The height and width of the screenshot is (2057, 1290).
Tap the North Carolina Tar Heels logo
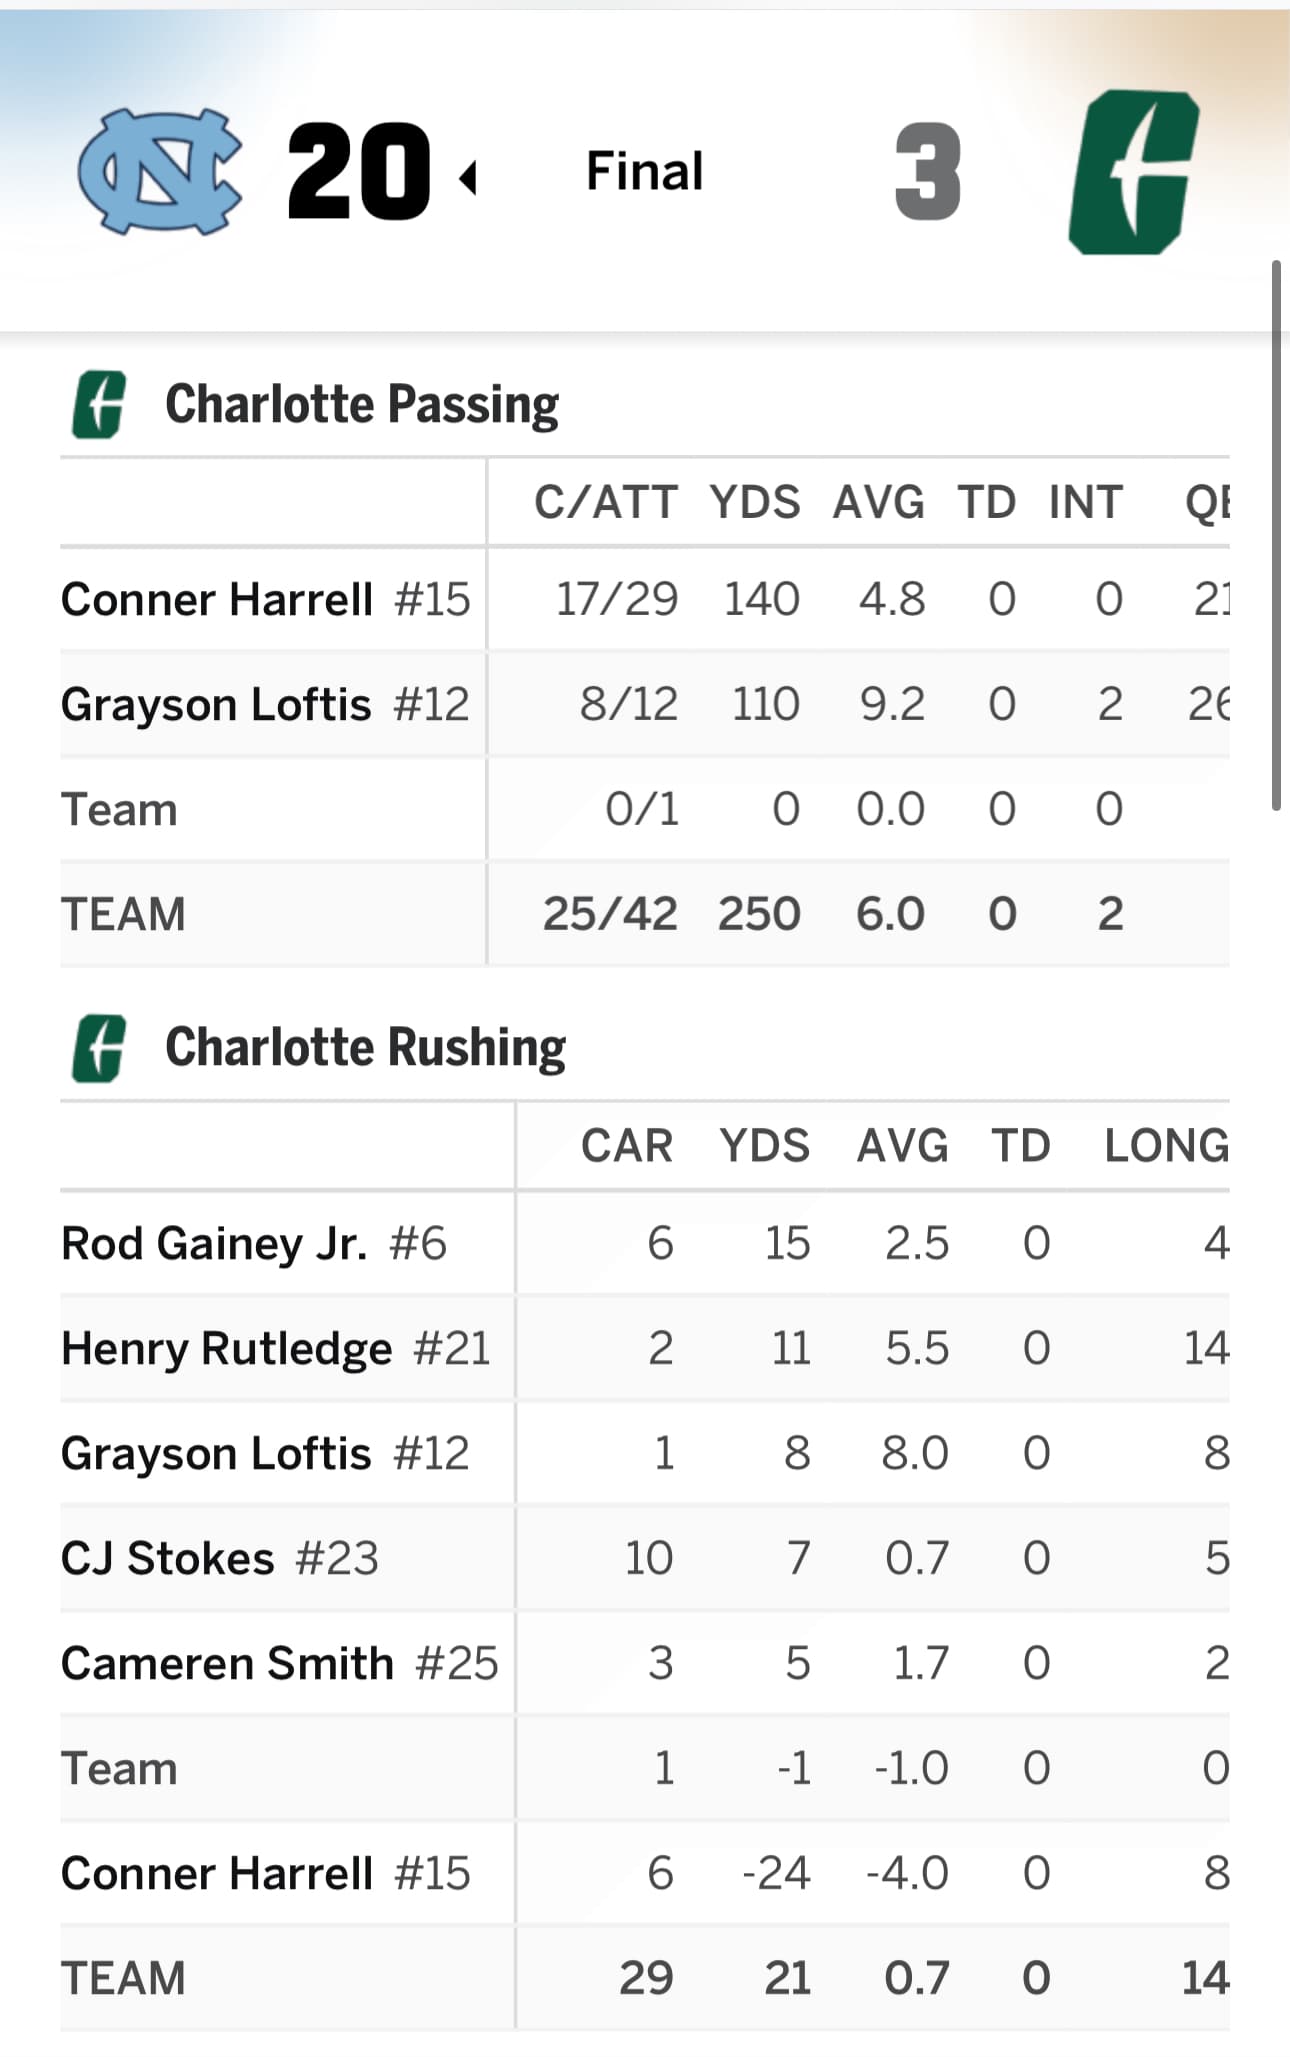coord(160,171)
